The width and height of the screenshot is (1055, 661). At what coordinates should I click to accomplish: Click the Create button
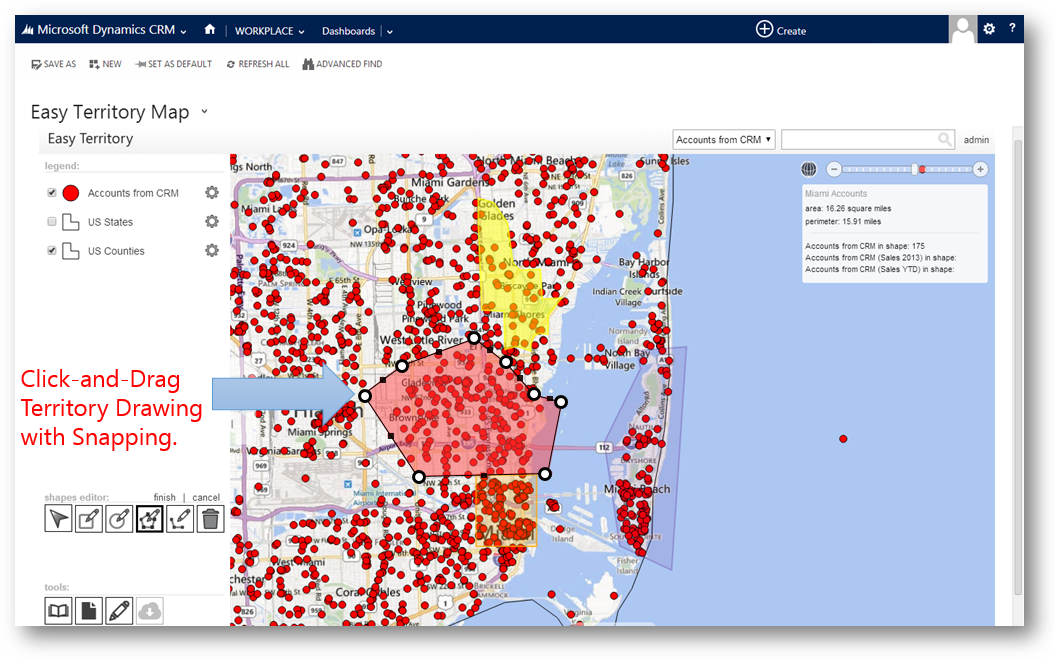click(781, 30)
